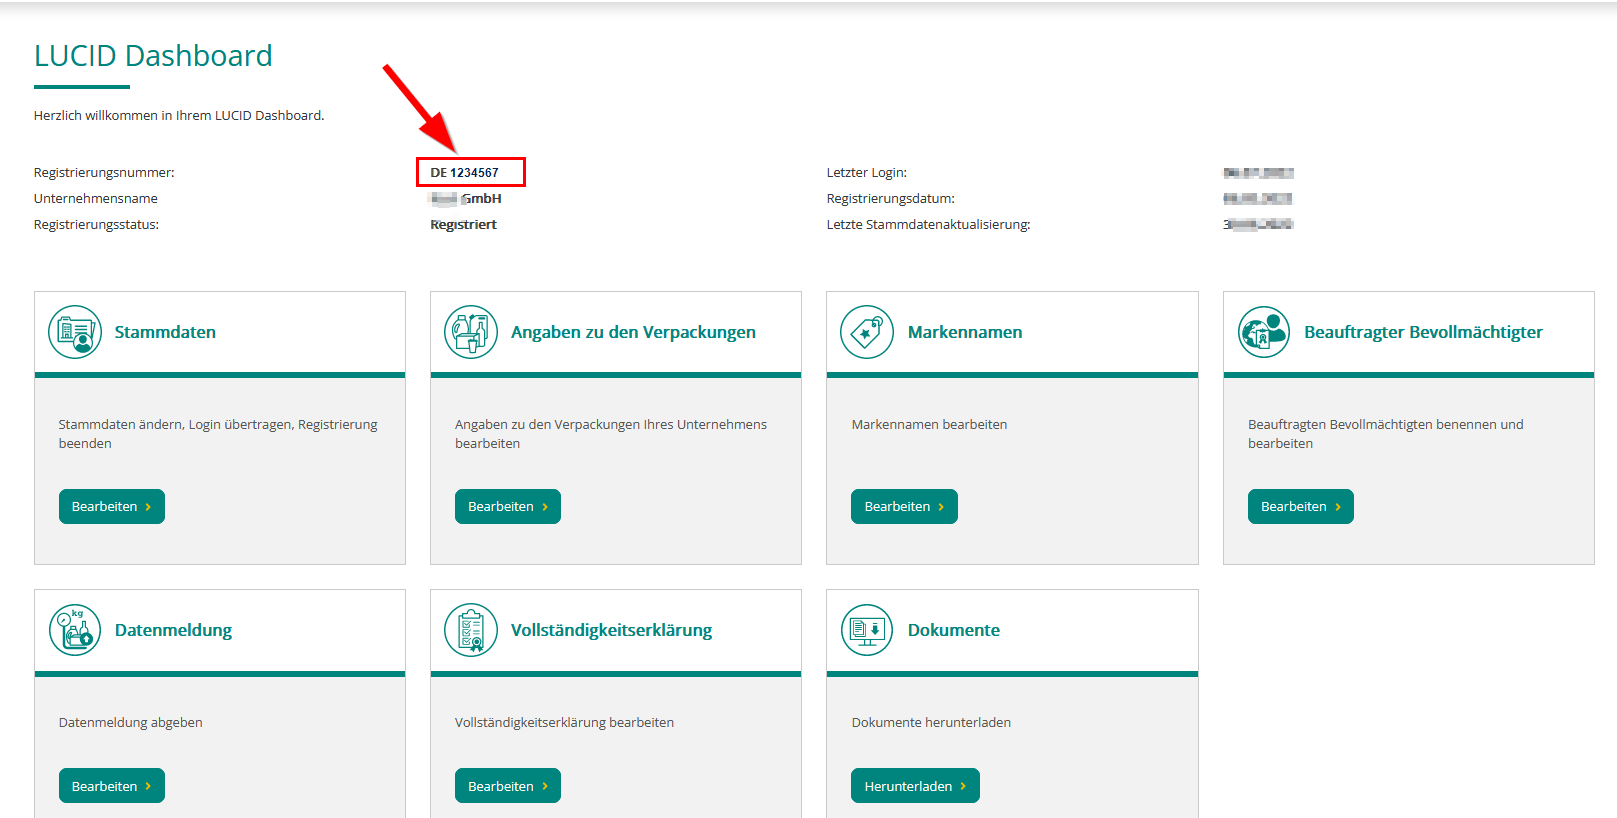The width and height of the screenshot is (1617, 818).
Task: Click the Herunterladen button under Dokumente
Action: pos(915,786)
